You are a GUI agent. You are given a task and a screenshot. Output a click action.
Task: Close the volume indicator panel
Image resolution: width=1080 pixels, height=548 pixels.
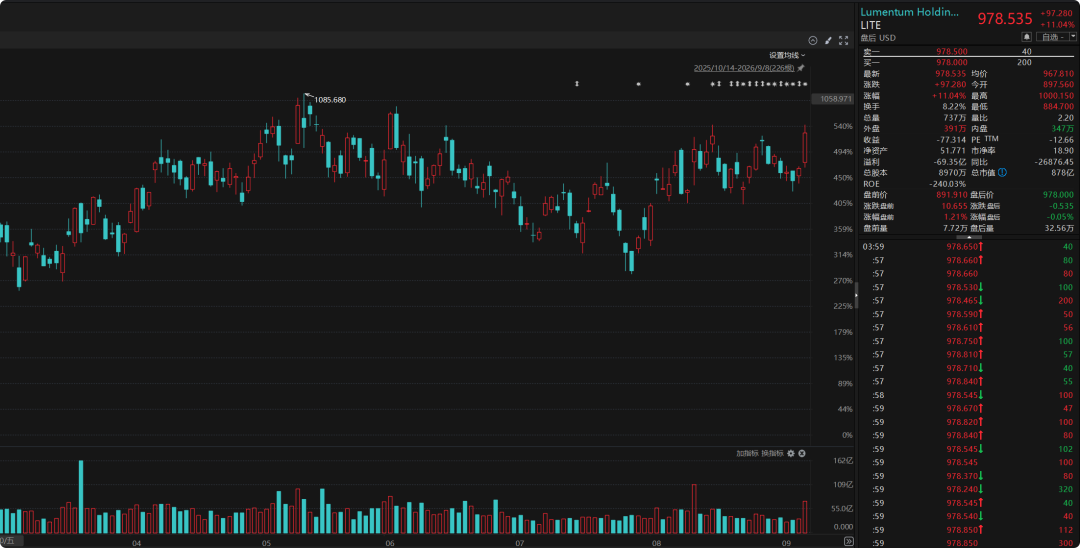(802, 454)
